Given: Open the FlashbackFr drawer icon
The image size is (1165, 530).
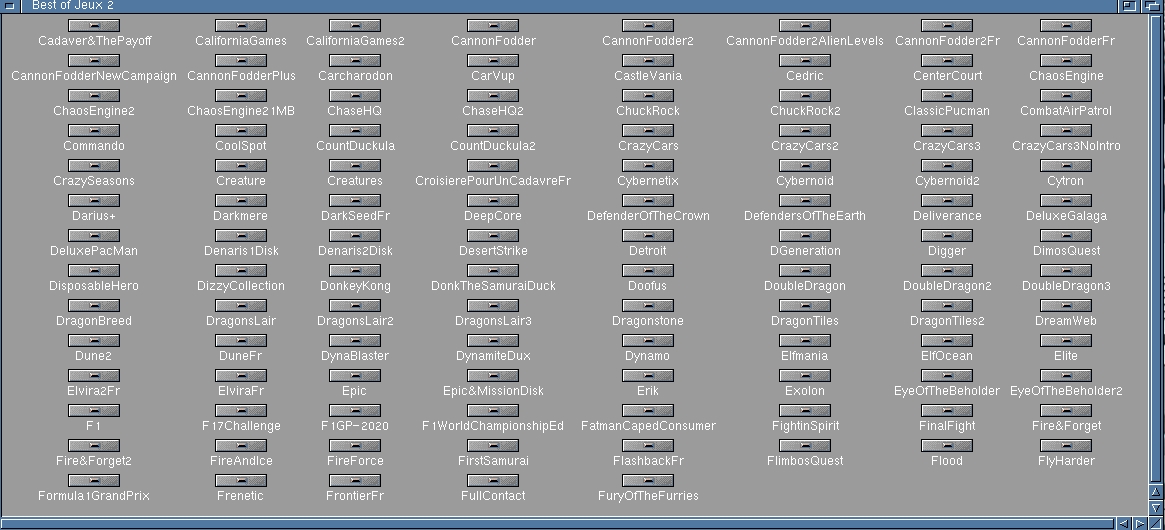Looking at the screenshot, I should click(647, 445).
